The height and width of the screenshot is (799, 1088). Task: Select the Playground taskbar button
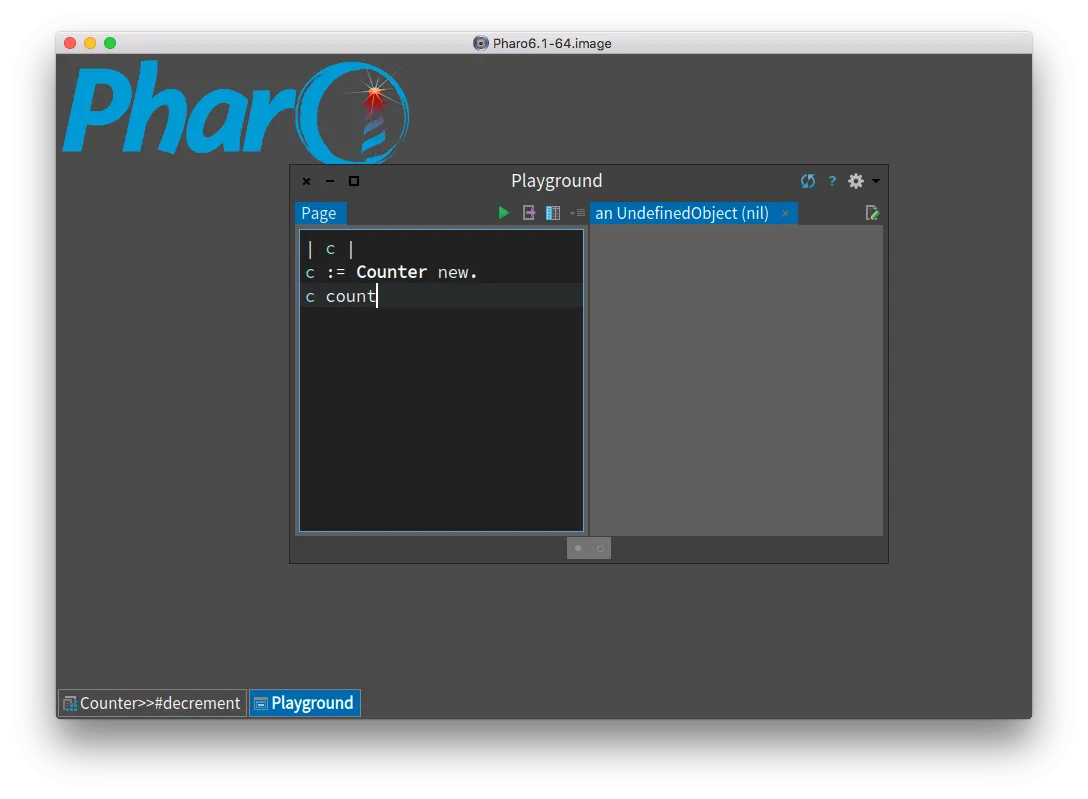(x=305, y=703)
